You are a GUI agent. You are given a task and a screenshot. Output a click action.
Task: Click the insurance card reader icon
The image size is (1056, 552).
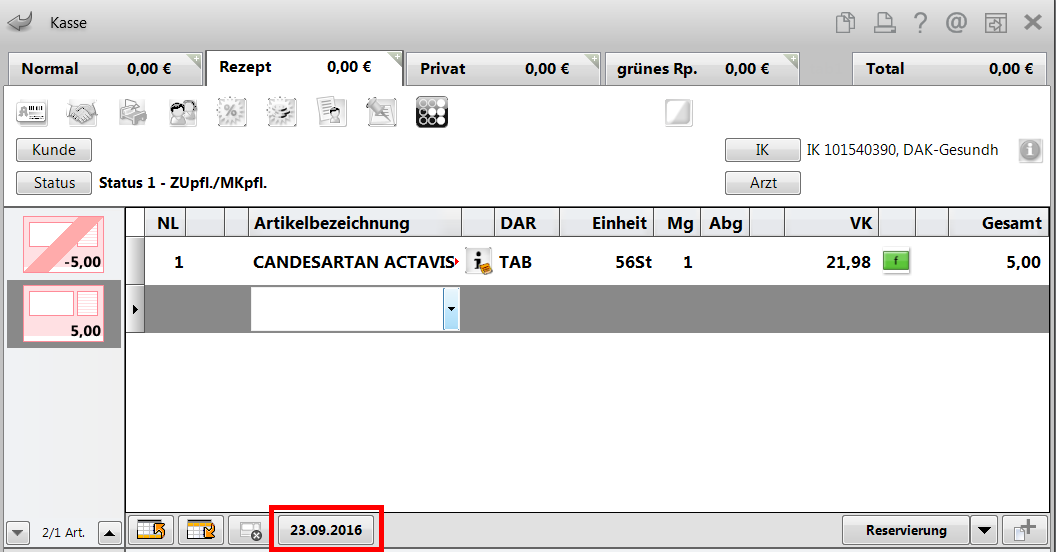click(x=32, y=112)
